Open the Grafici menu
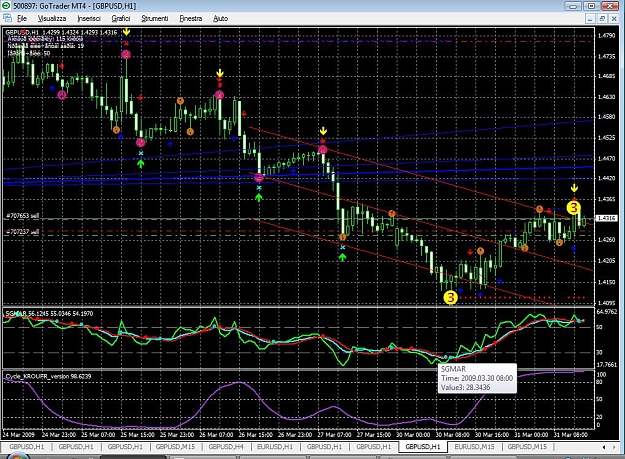Image resolution: width=625 pixels, height=459 pixels. coord(121,18)
